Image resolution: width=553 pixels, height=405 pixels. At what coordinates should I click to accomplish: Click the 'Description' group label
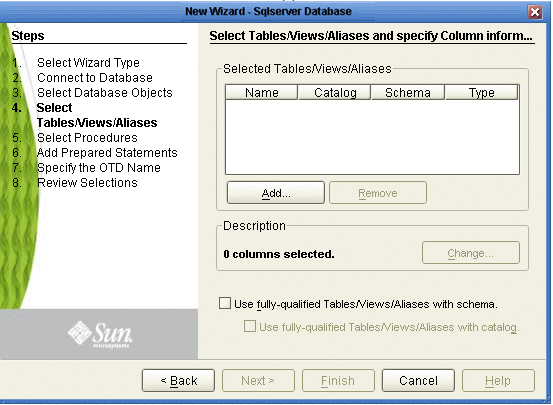tap(254, 226)
